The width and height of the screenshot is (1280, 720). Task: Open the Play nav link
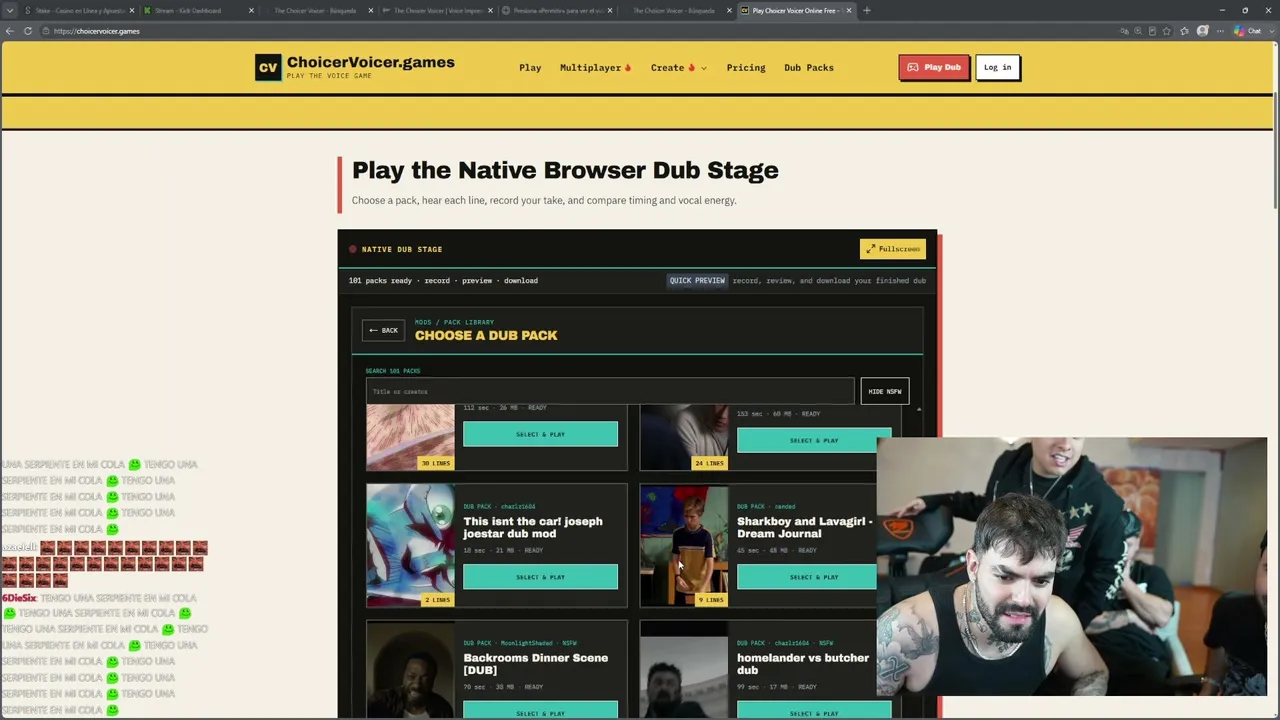pyautogui.click(x=530, y=68)
